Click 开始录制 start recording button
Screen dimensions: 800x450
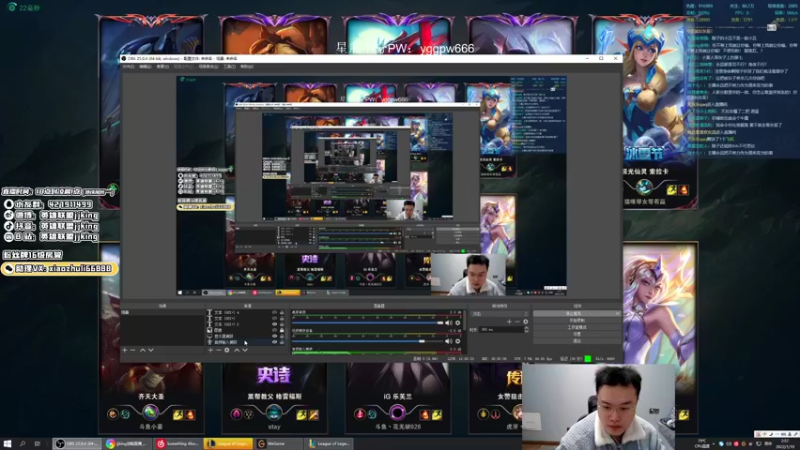tap(577, 320)
